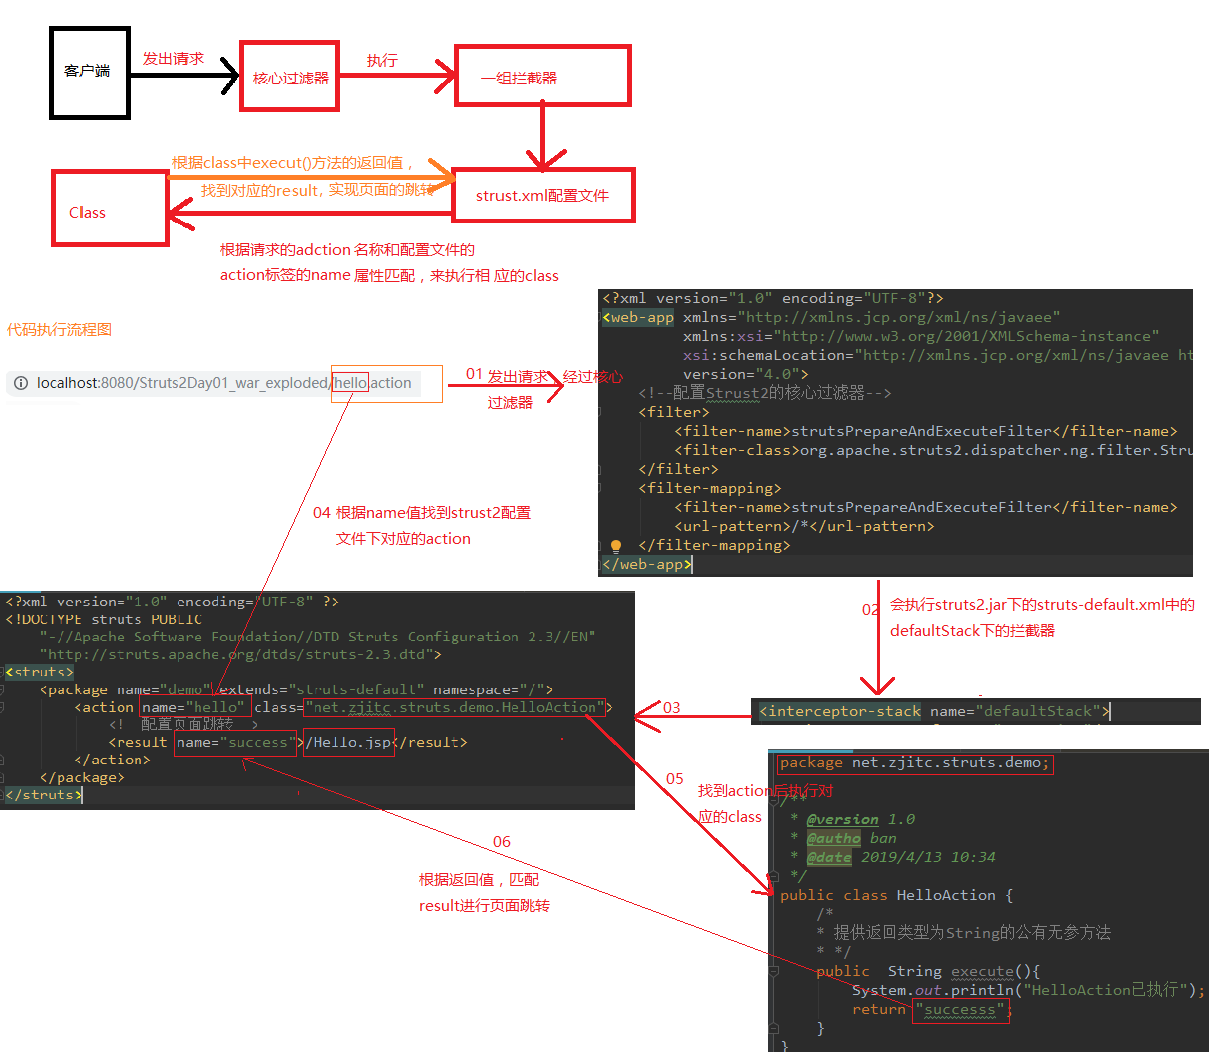Click the Class box label
The height and width of the screenshot is (1052, 1210).
coord(87,212)
